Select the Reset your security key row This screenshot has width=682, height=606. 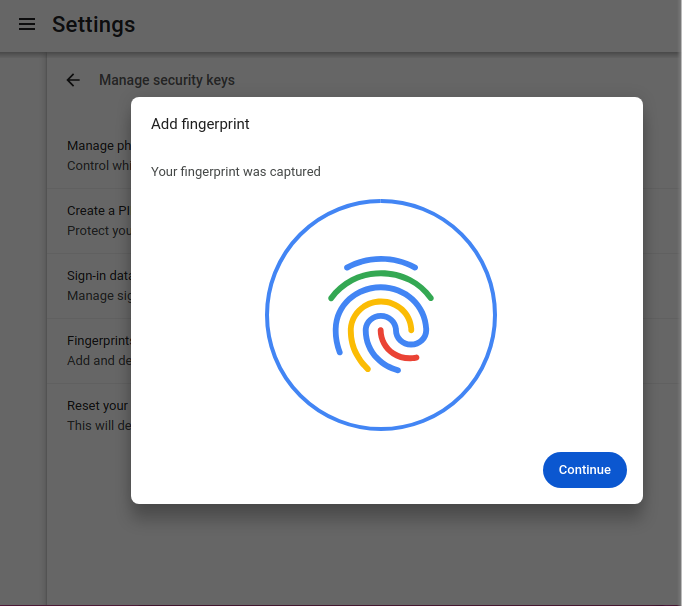tap(89, 415)
